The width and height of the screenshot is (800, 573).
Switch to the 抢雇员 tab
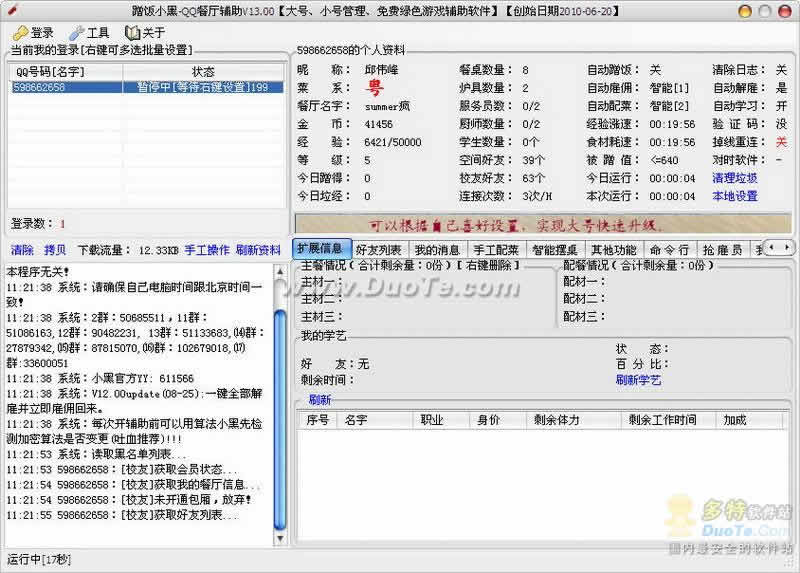click(722, 250)
